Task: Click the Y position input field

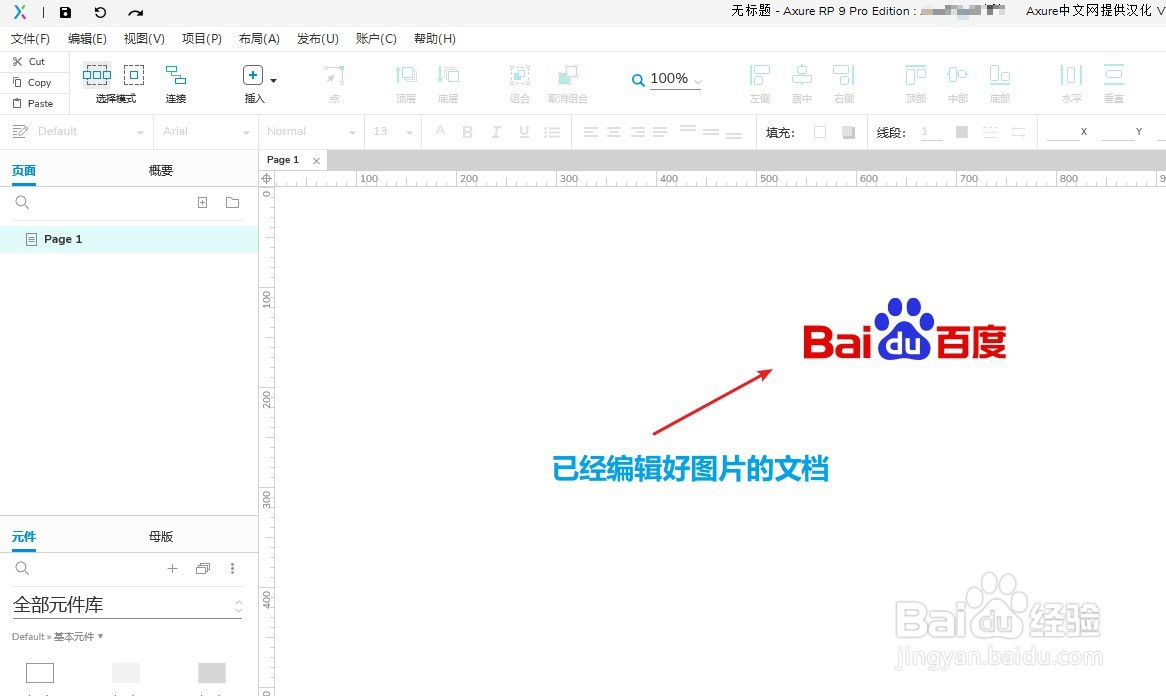Action: pyautogui.click(x=1118, y=132)
